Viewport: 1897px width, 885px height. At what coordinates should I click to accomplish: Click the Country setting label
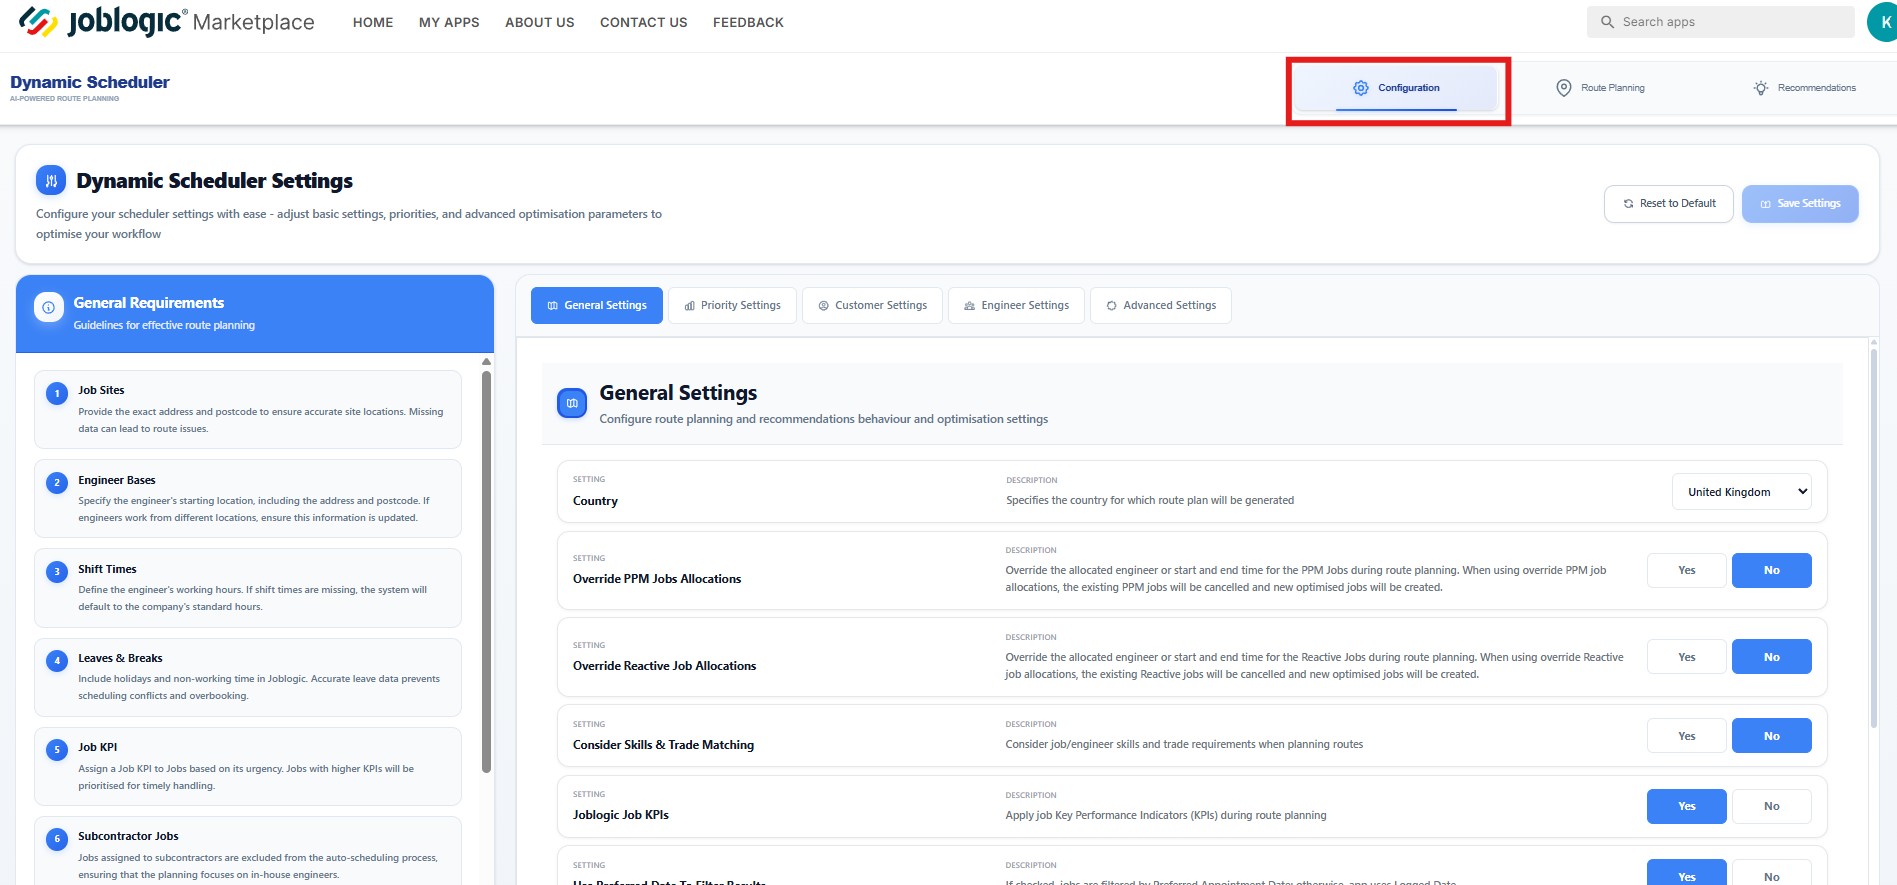click(595, 501)
